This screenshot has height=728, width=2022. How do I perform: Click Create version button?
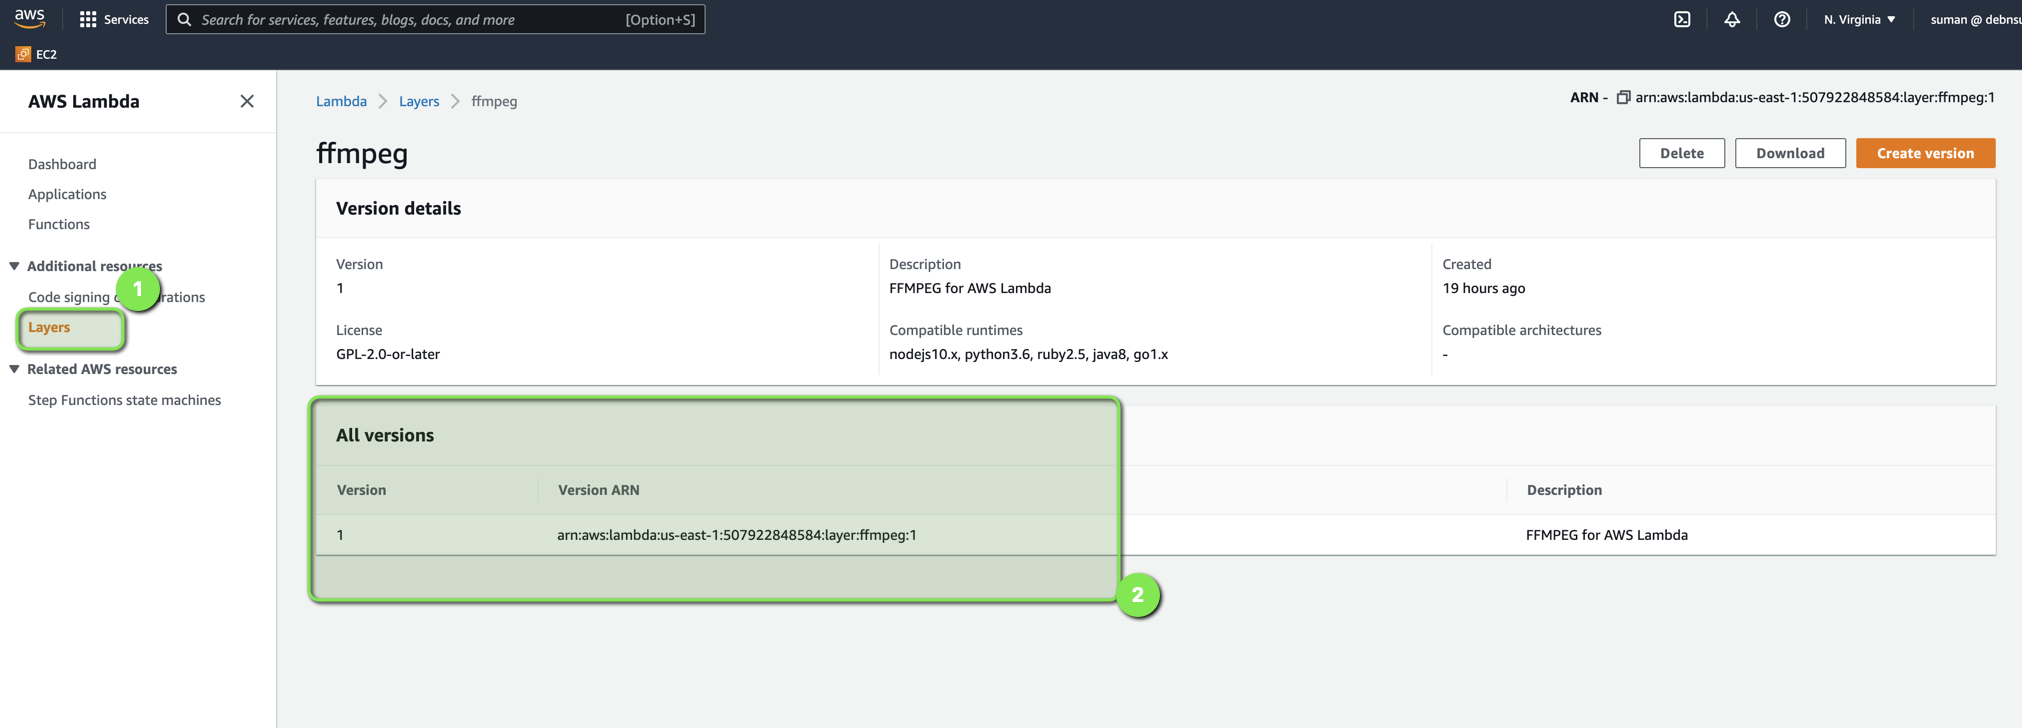1925,153
